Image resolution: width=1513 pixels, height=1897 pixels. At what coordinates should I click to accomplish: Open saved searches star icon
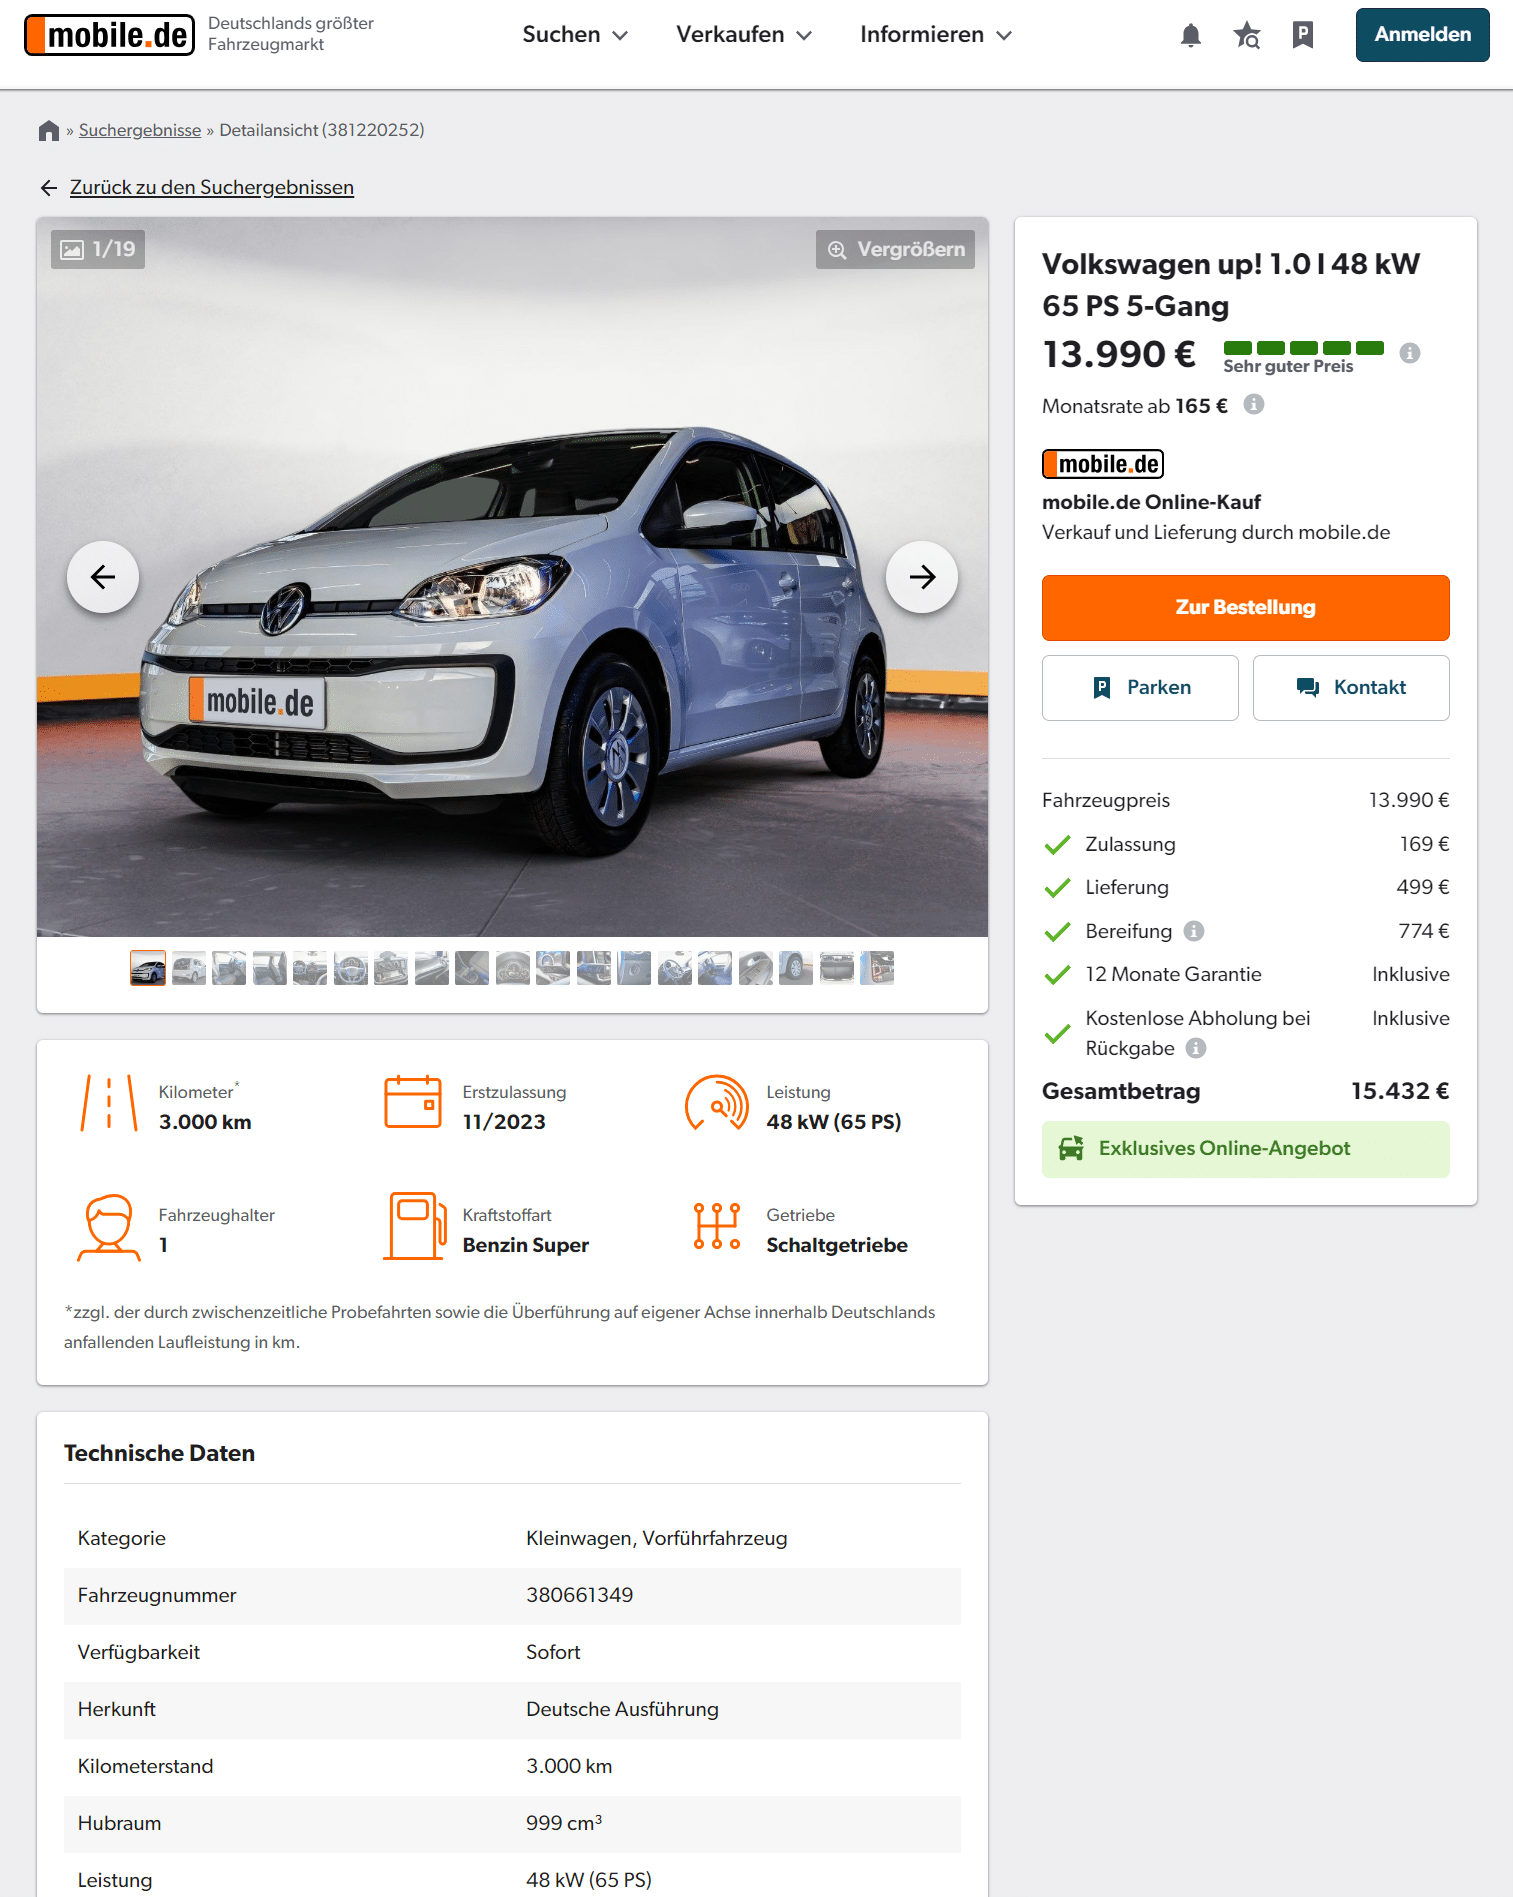pos(1246,36)
